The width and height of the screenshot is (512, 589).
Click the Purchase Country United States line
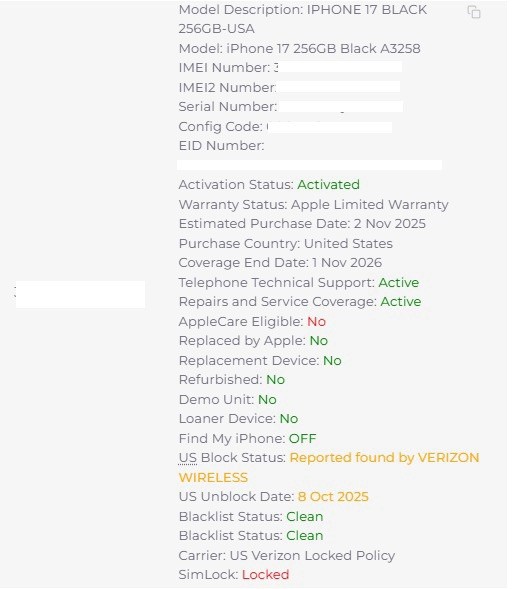coord(285,243)
